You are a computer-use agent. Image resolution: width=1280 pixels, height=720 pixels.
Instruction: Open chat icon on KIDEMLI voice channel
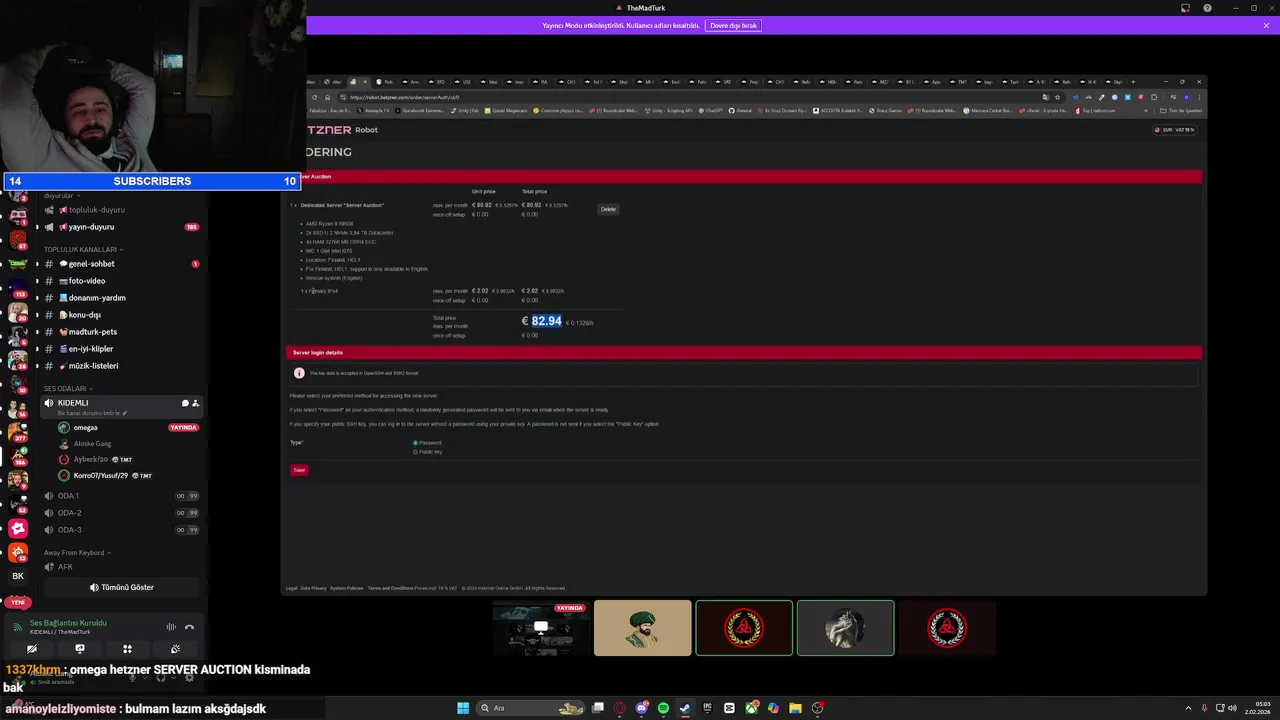pos(185,403)
